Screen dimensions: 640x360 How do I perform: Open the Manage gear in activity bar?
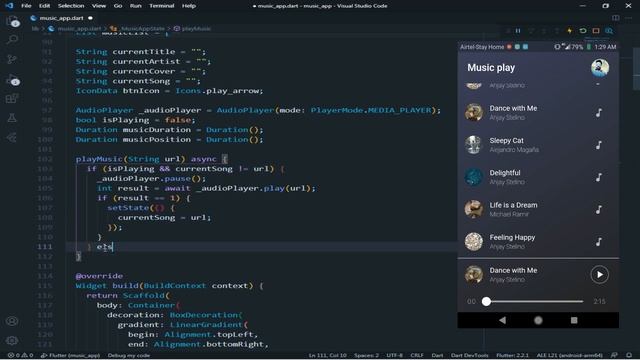pyautogui.click(x=12, y=340)
